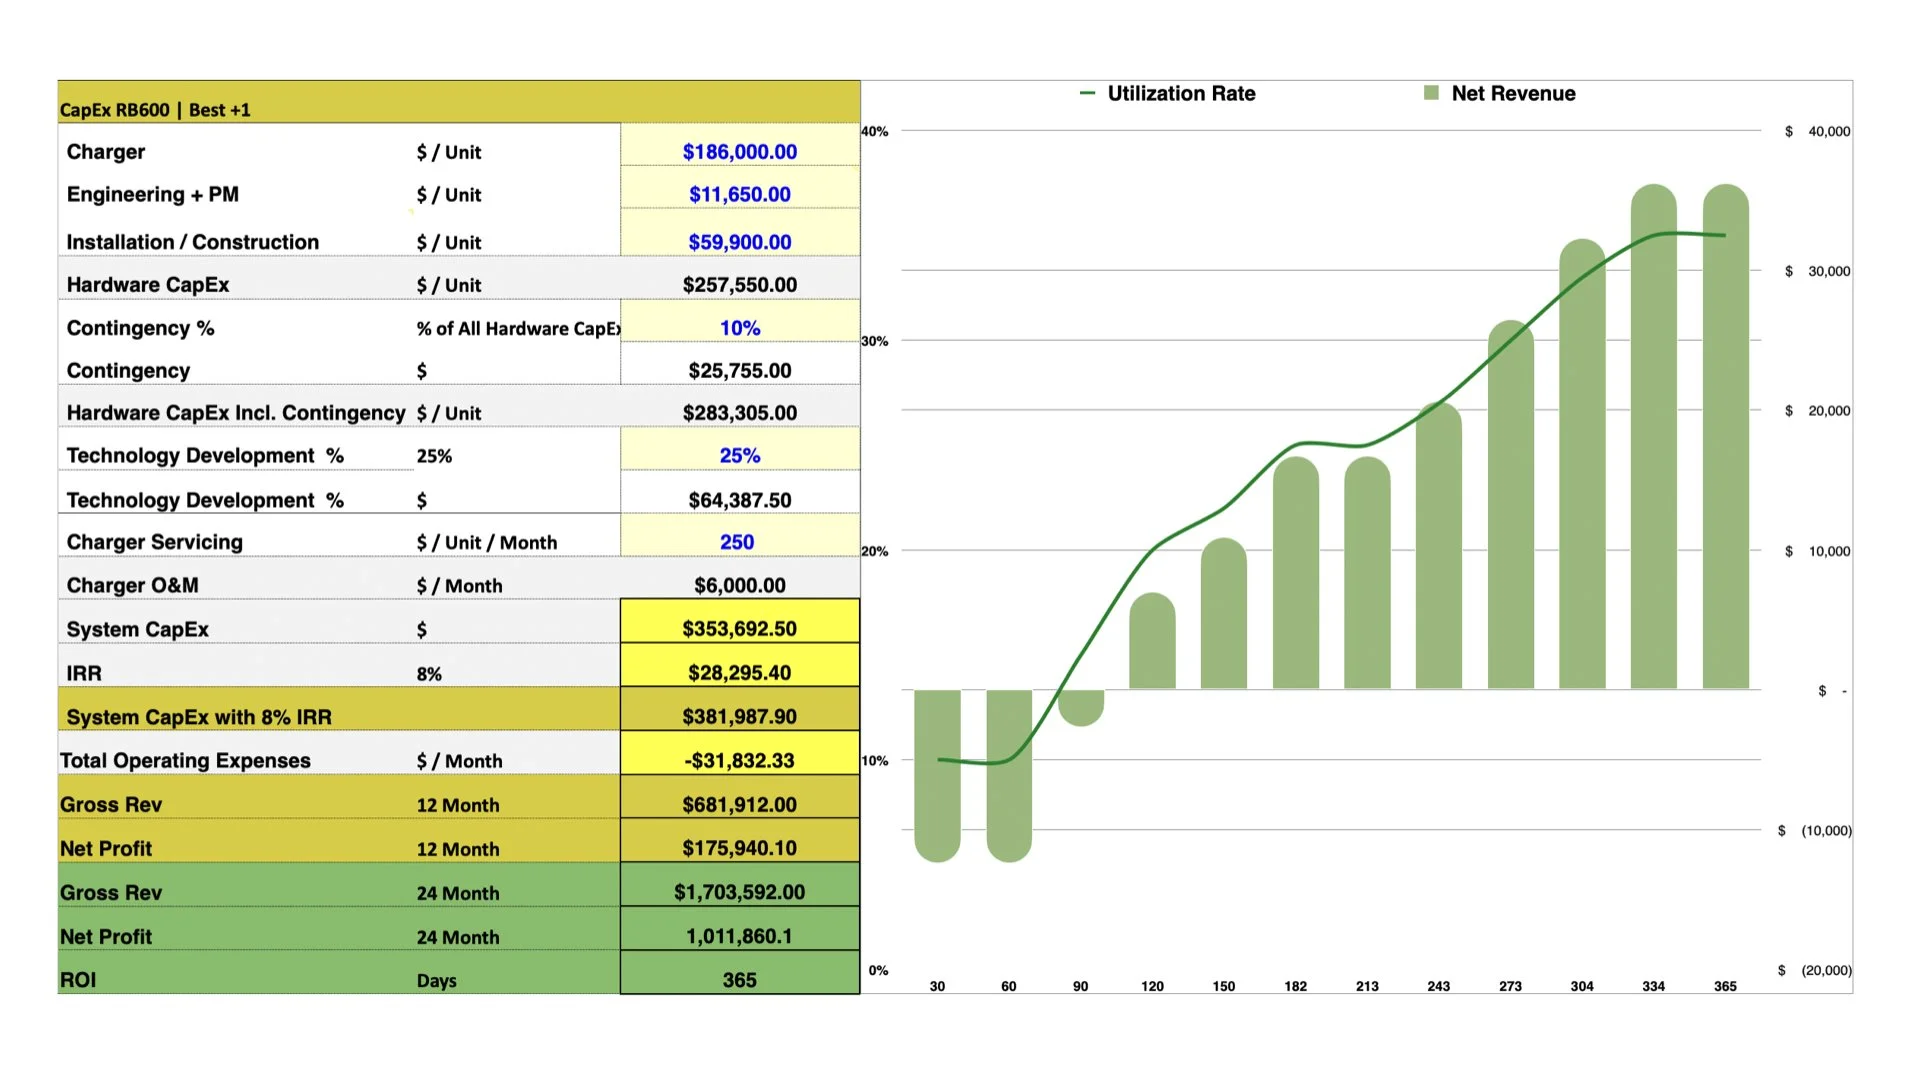Click the 12 Month Net Profit $175,940.10 cell

739,848
